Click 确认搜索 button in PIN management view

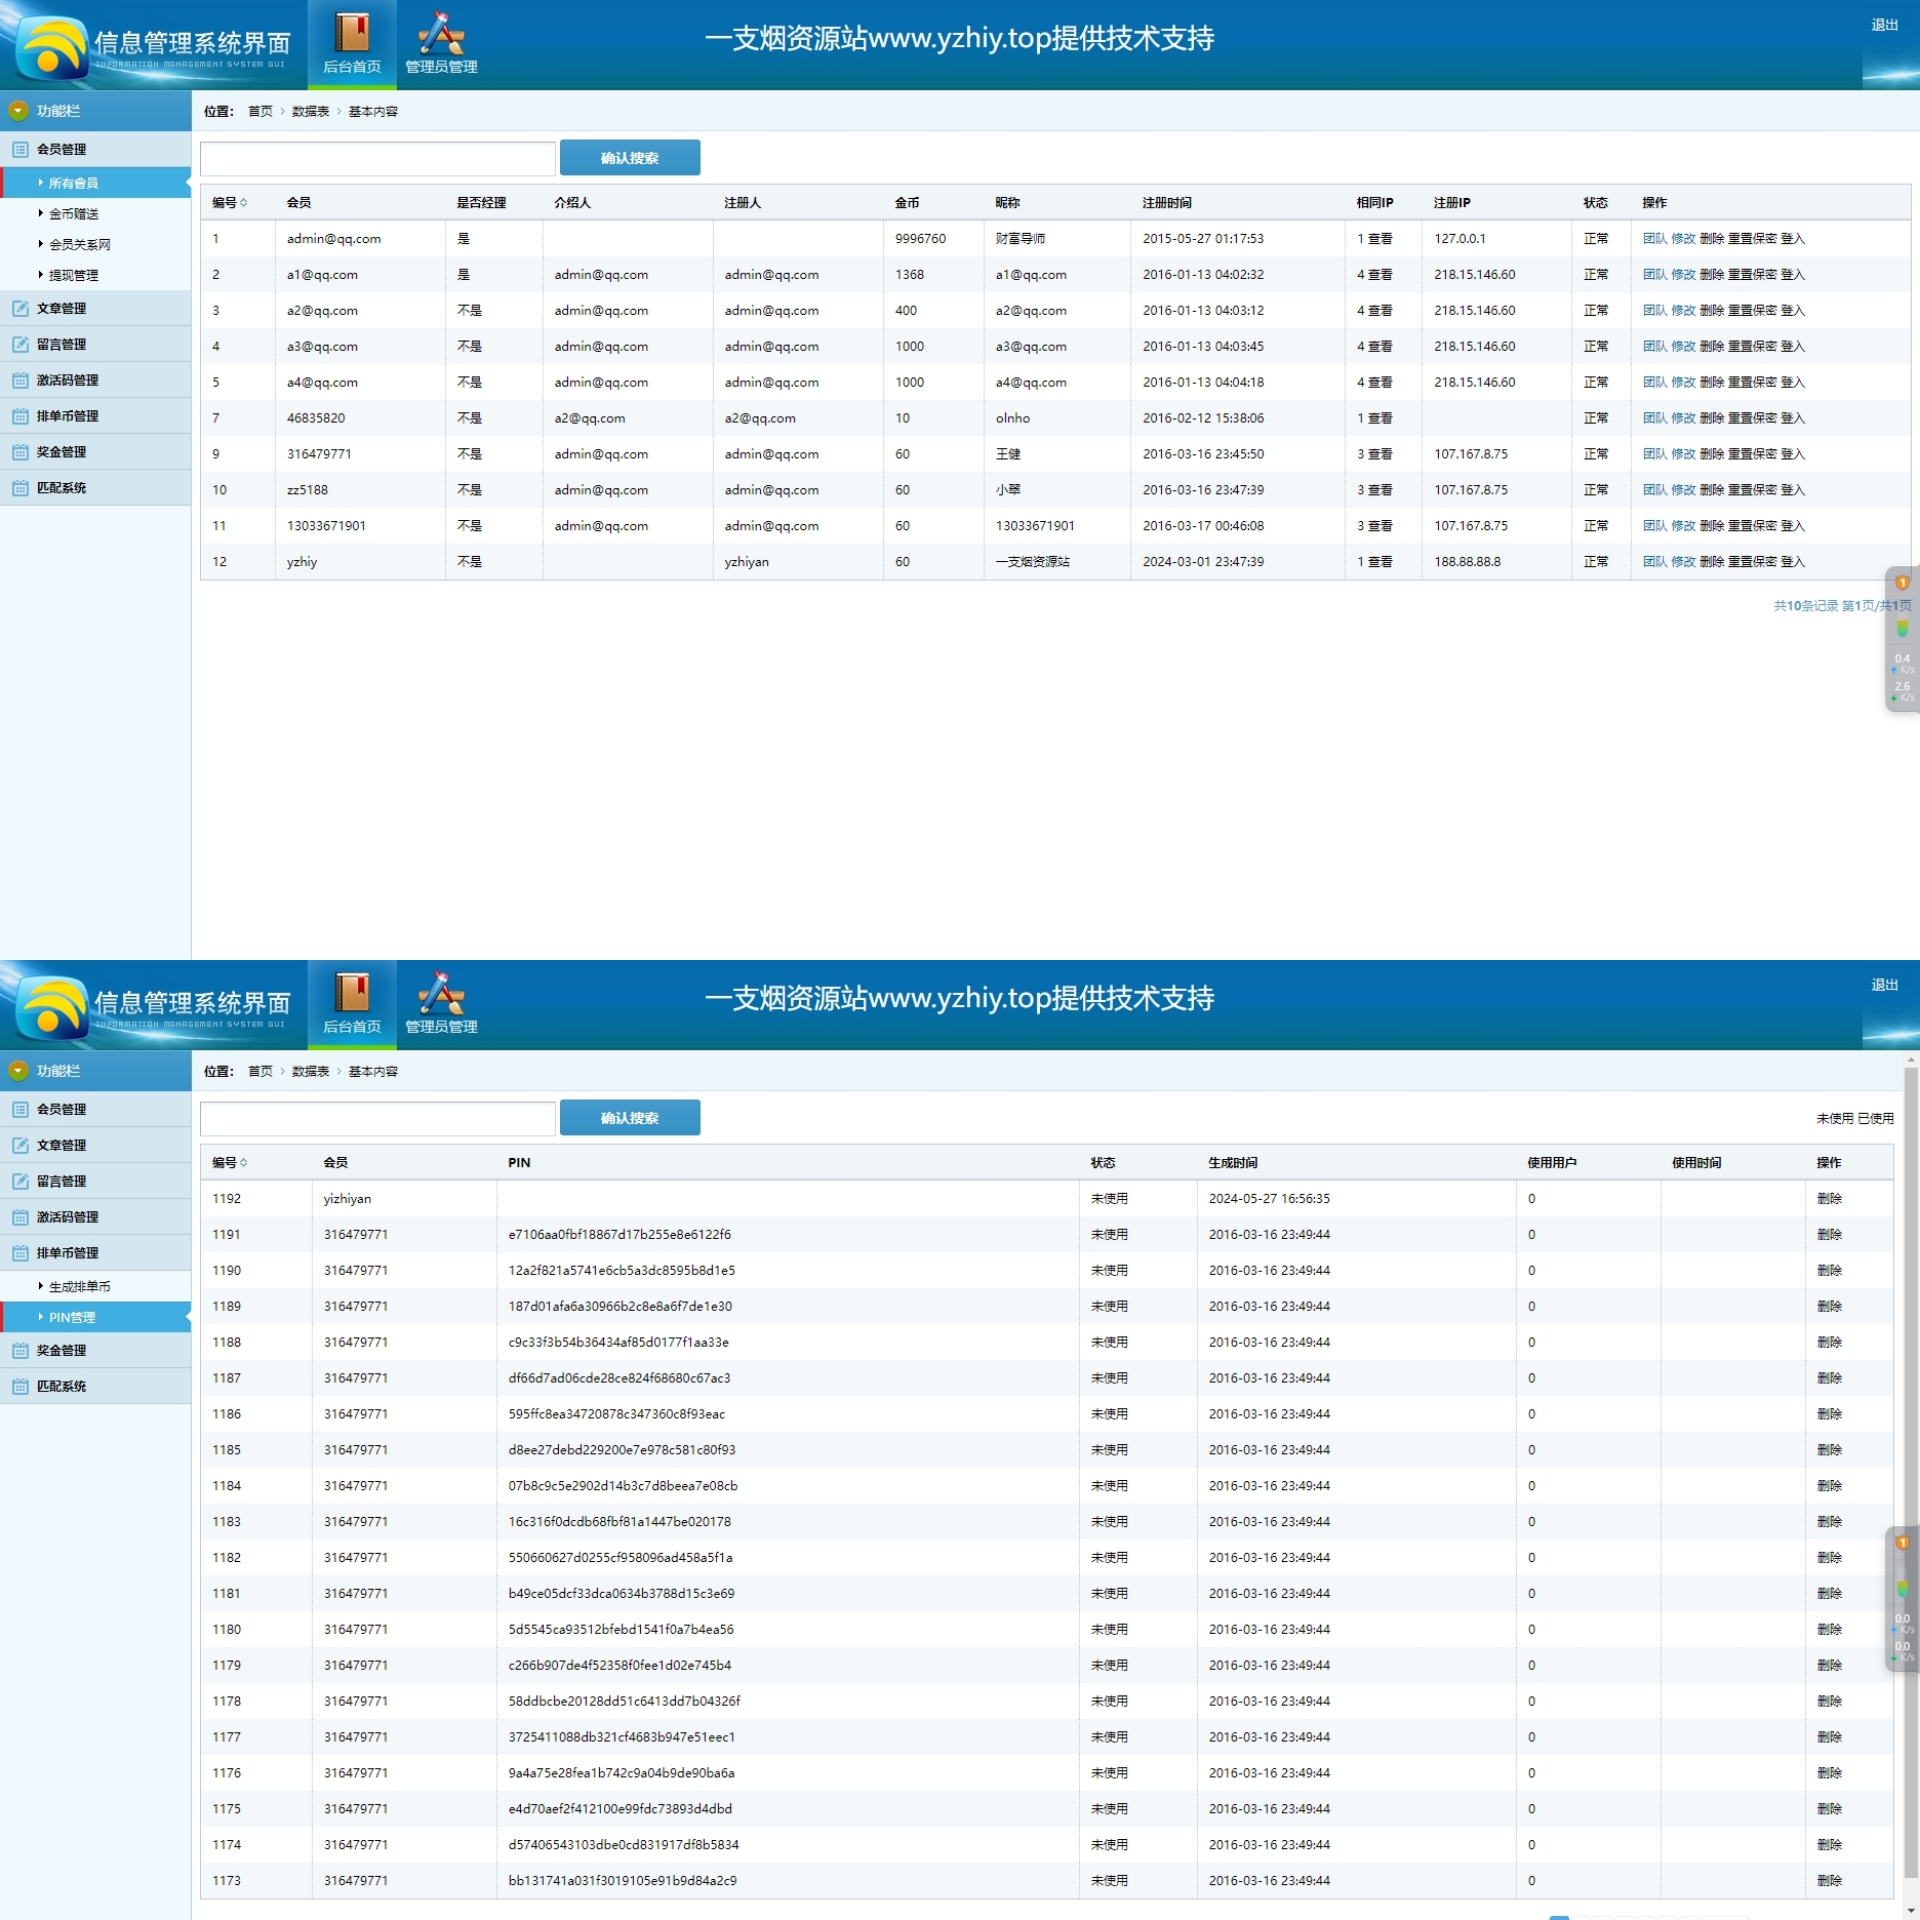pyautogui.click(x=630, y=1118)
